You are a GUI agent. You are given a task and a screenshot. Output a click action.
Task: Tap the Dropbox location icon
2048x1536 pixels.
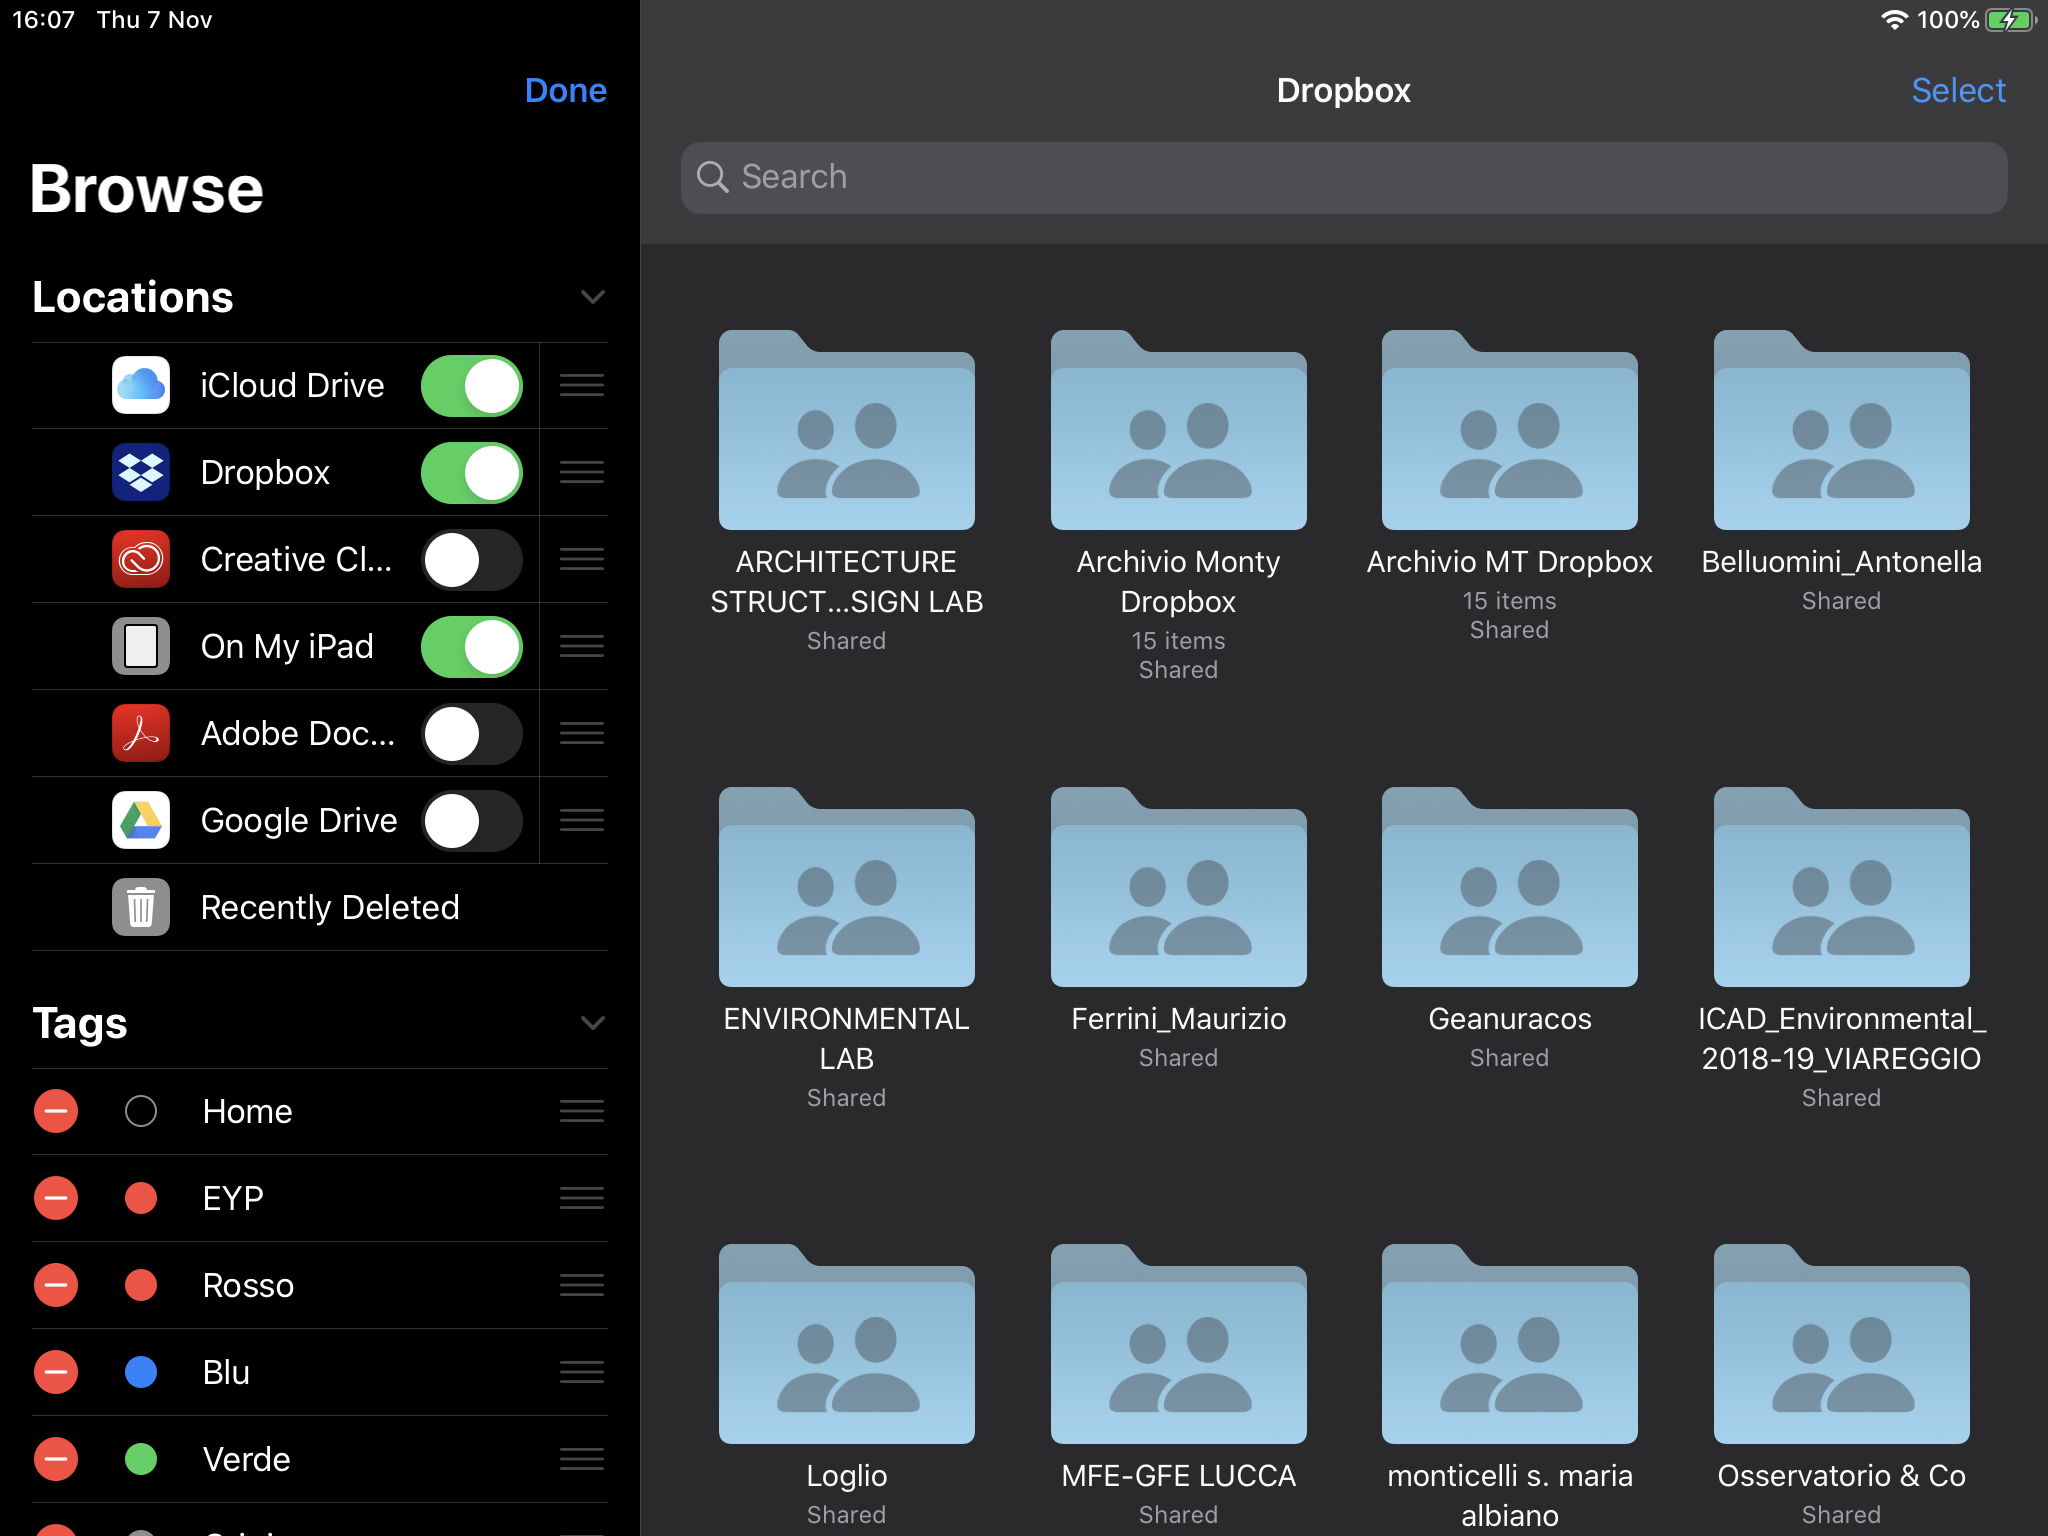[141, 472]
